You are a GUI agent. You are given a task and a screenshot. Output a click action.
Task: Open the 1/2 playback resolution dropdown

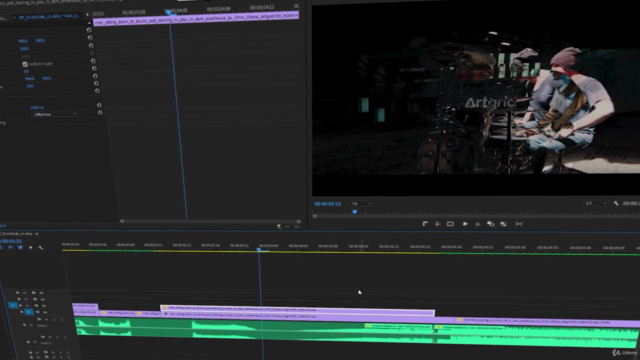click(x=596, y=203)
